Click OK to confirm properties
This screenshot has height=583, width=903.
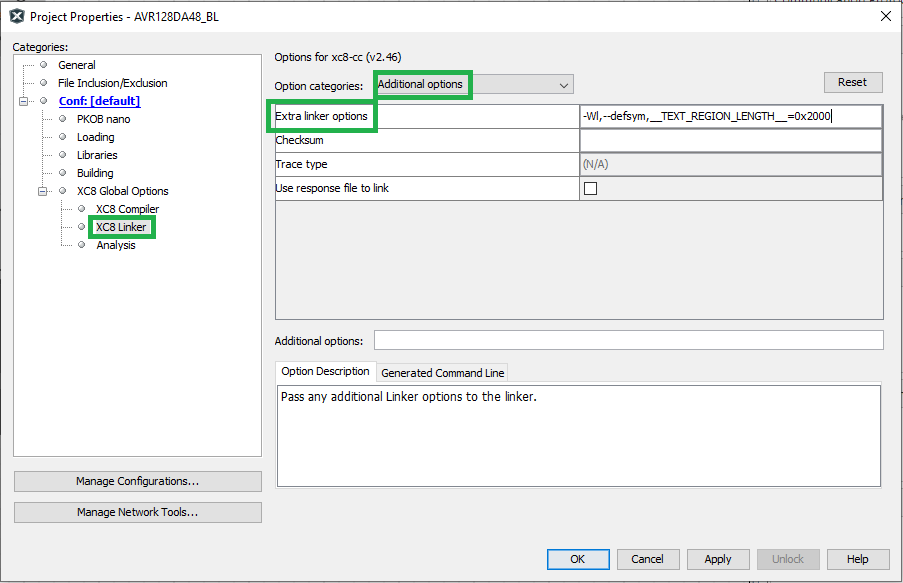(x=577, y=559)
